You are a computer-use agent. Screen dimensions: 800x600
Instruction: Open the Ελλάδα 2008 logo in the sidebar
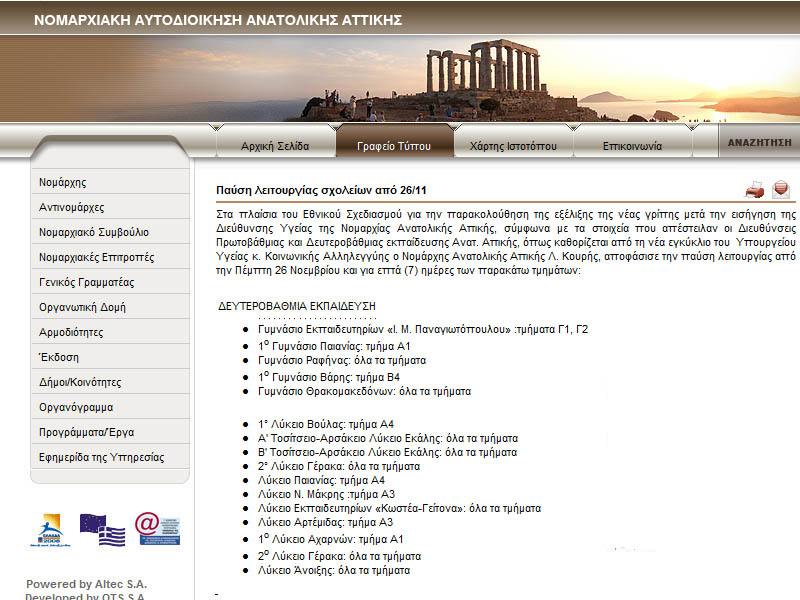[x=51, y=531]
